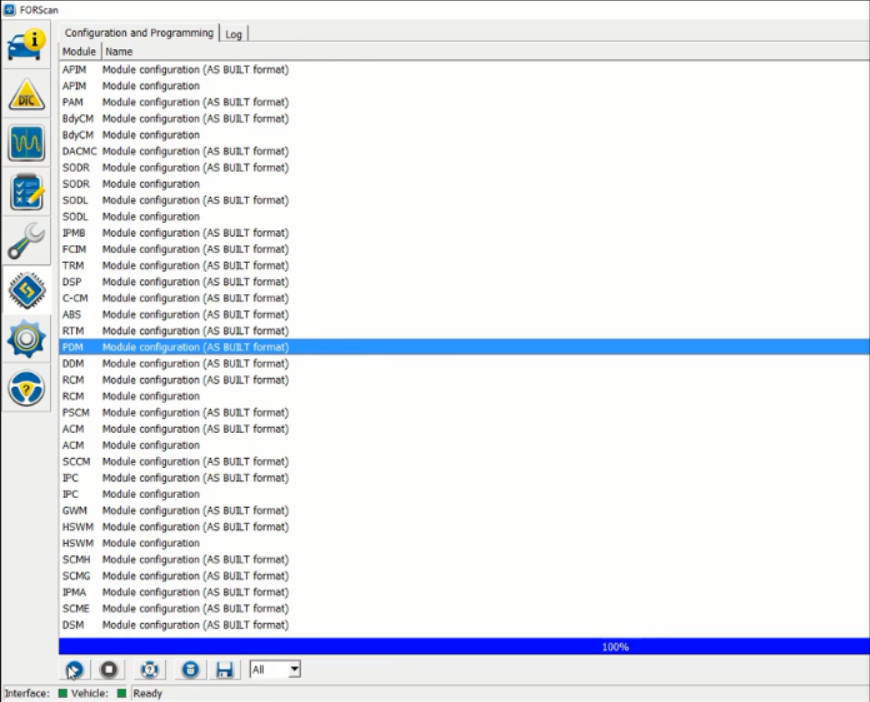
Task: Select DSM Module configuration row
Action: coord(464,625)
